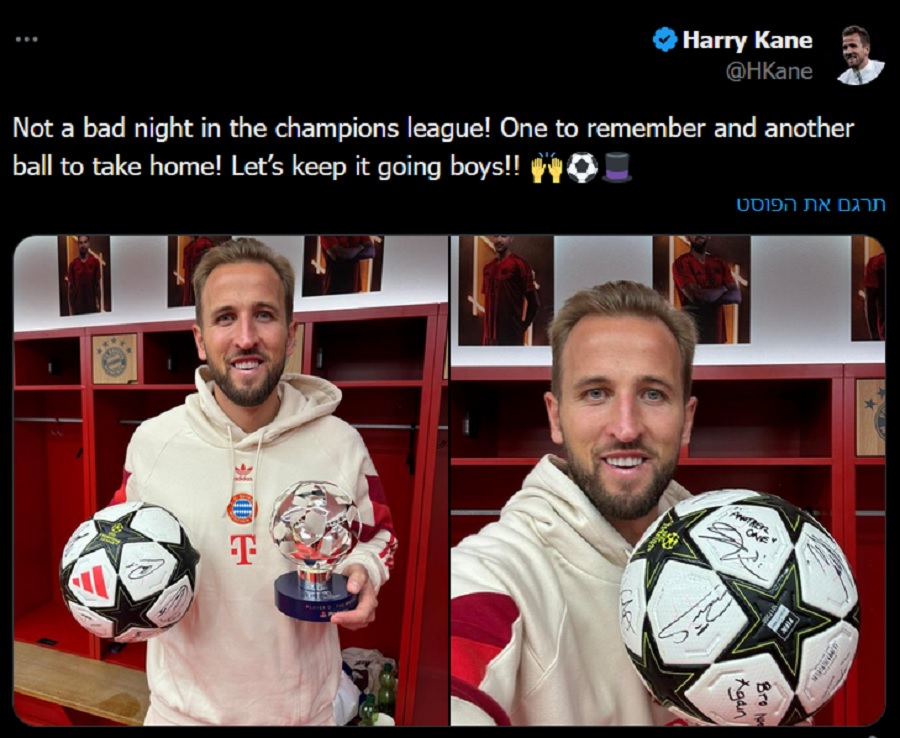This screenshot has height=738, width=900.
Task: Click the red Adidas logo on ball
Action: [92, 581]
